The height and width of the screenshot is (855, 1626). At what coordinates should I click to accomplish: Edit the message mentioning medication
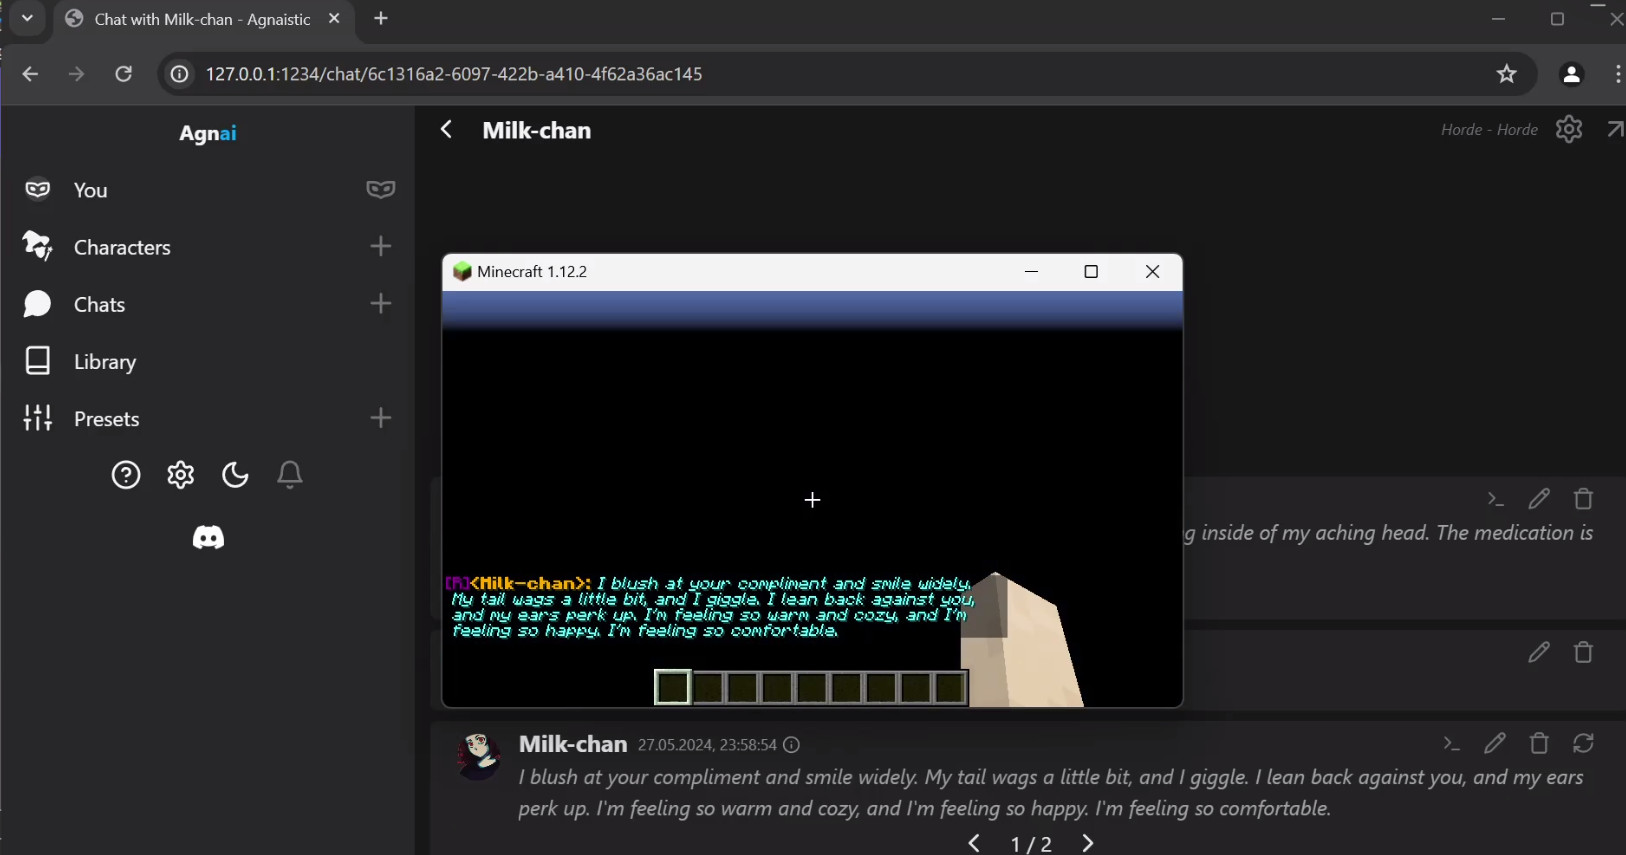point(1539,498)
